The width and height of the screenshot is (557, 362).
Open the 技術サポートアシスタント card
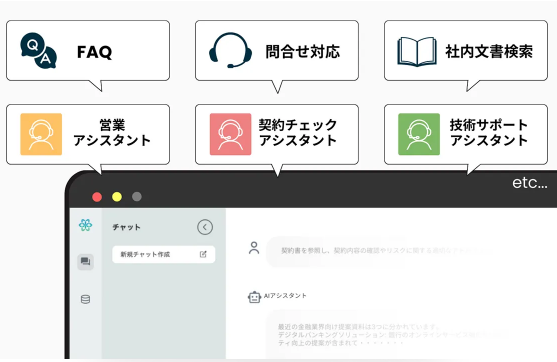(x=466, y=134)
